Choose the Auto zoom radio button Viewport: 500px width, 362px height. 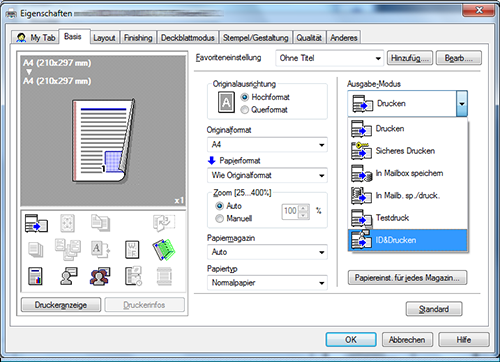(x=219, y=206)
